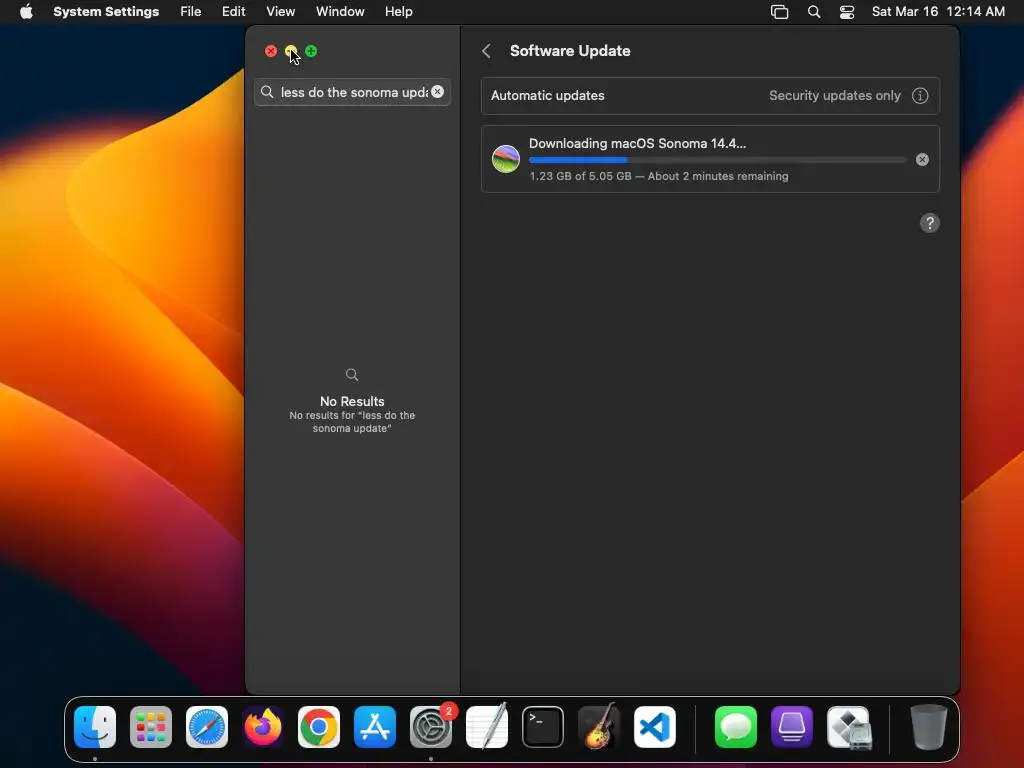Open the View menu
The width and height of the screenshot is (1024, 768).
coord(280,12)
